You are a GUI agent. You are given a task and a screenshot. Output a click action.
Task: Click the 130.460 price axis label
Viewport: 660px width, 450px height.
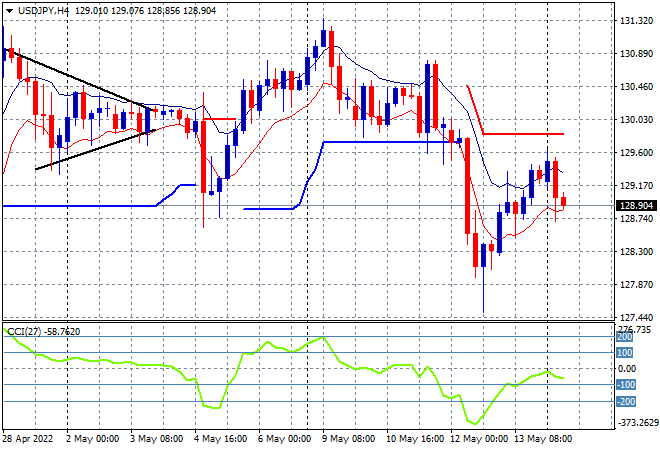click(x=637, y=87)
